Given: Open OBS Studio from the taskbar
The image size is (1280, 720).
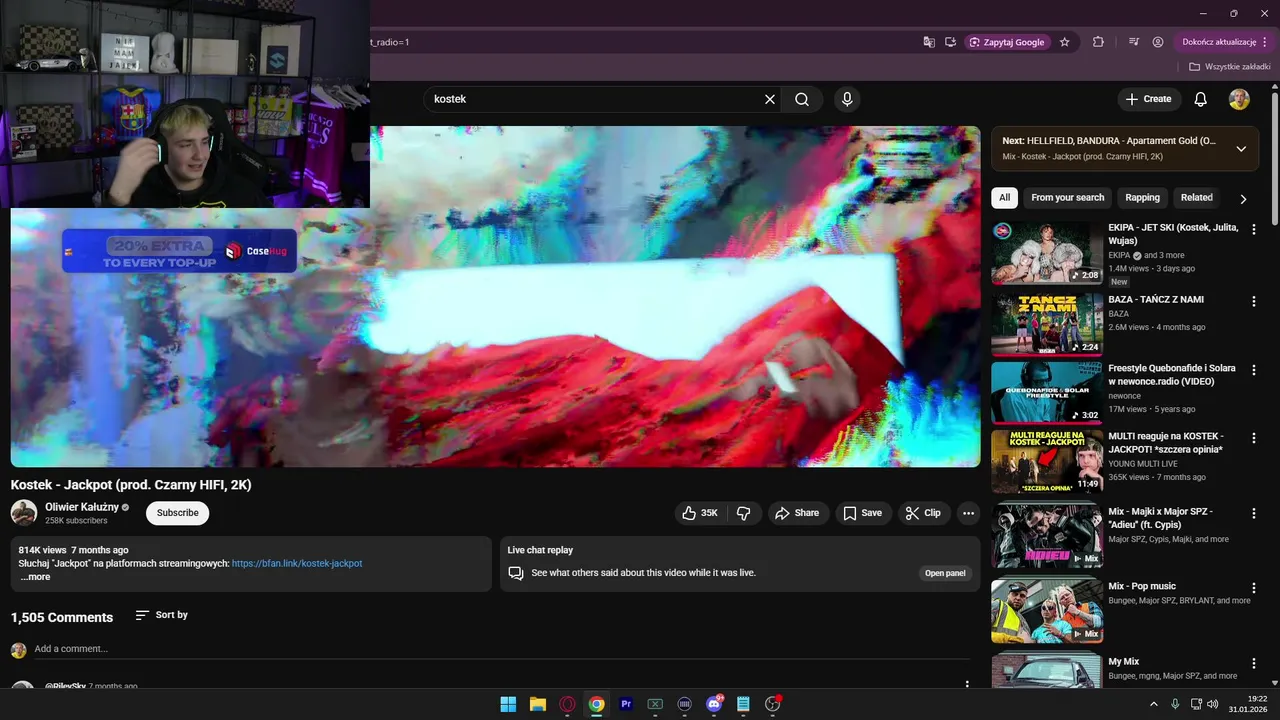Looking at the screenshot, I should [772, 704].
